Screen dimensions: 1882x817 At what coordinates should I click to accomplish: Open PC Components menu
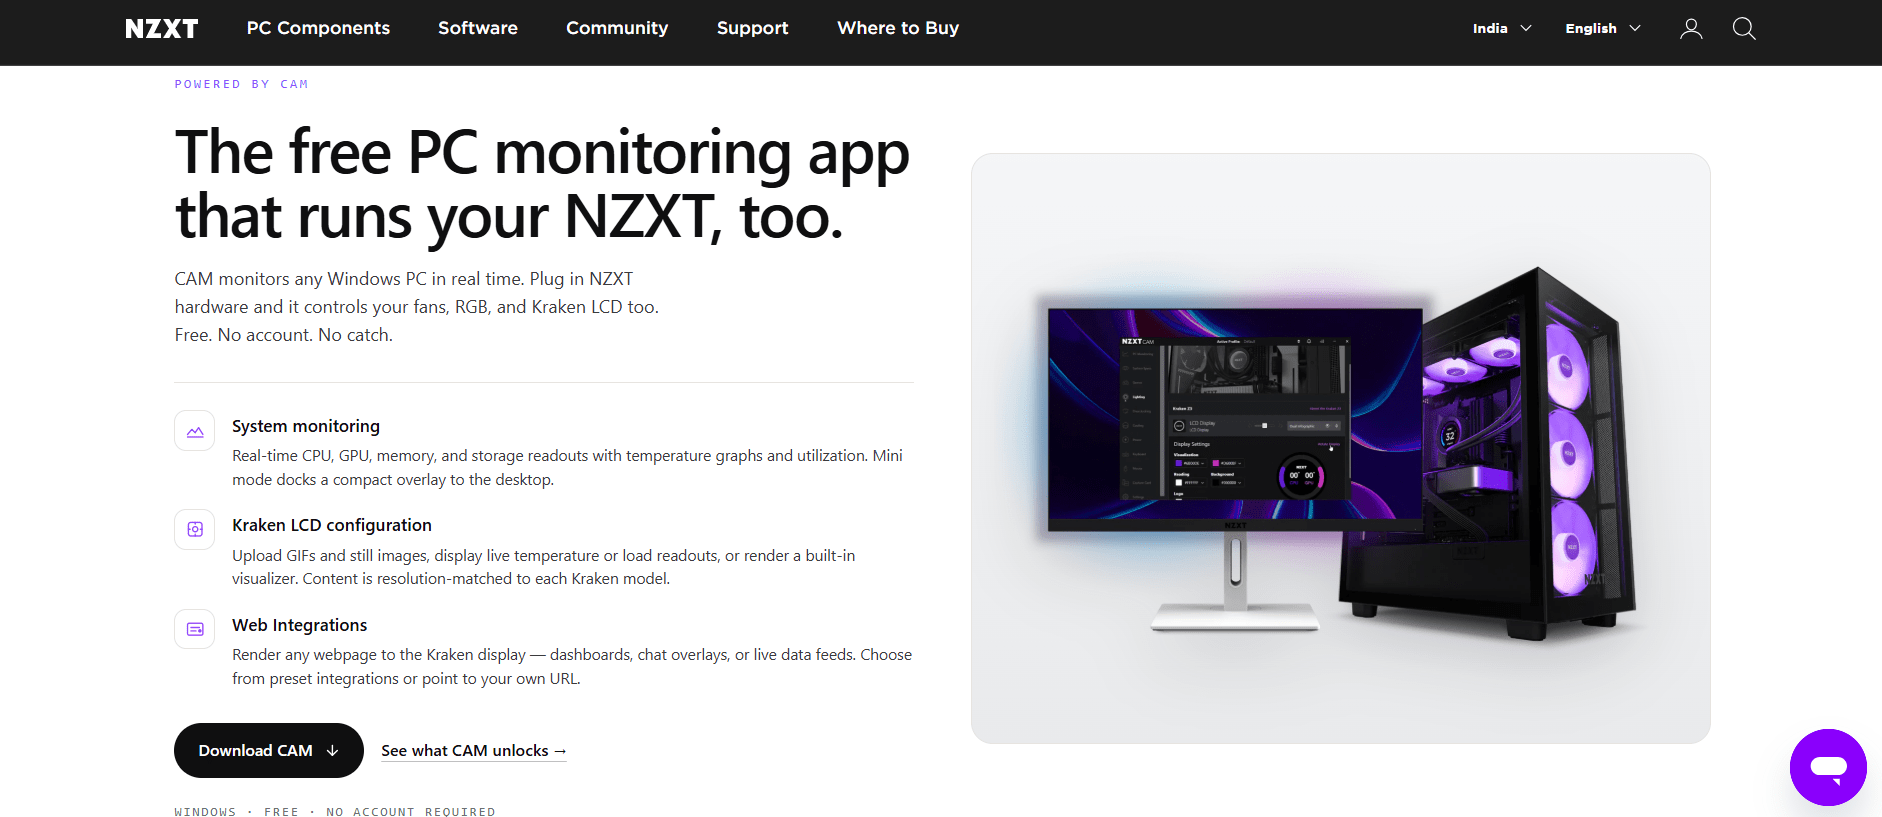coord(318,28)
